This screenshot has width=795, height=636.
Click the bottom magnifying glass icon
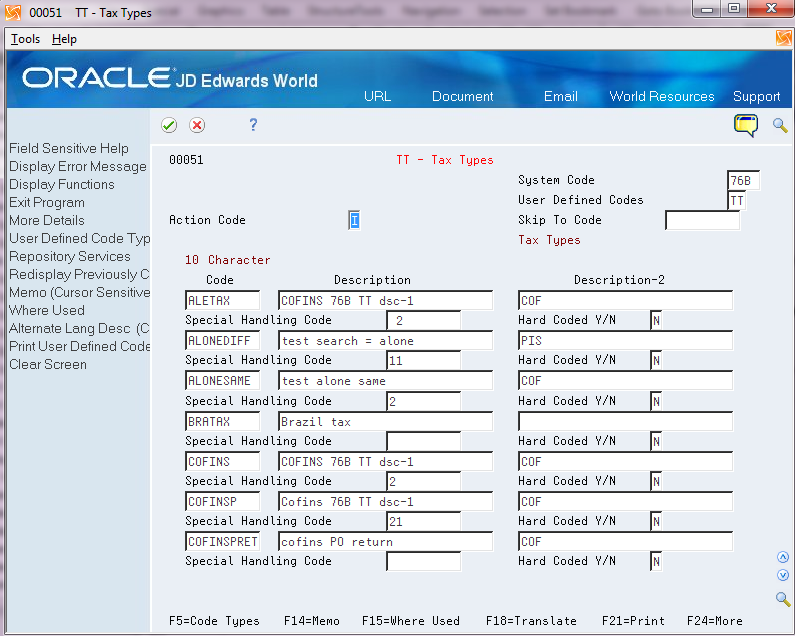(783, 599)
